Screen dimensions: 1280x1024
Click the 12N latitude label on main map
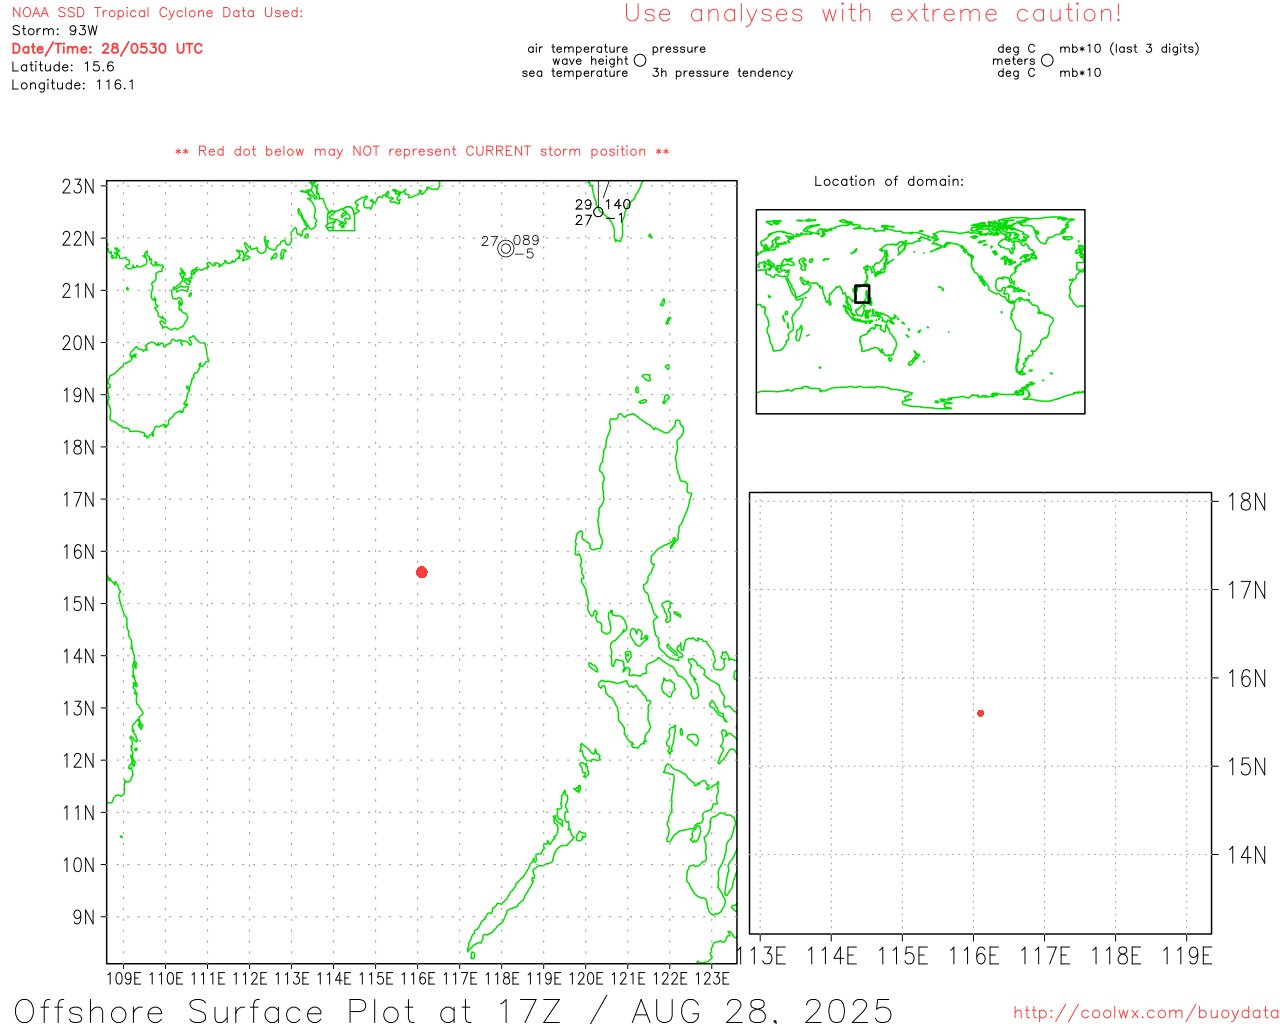coord(78,760)
